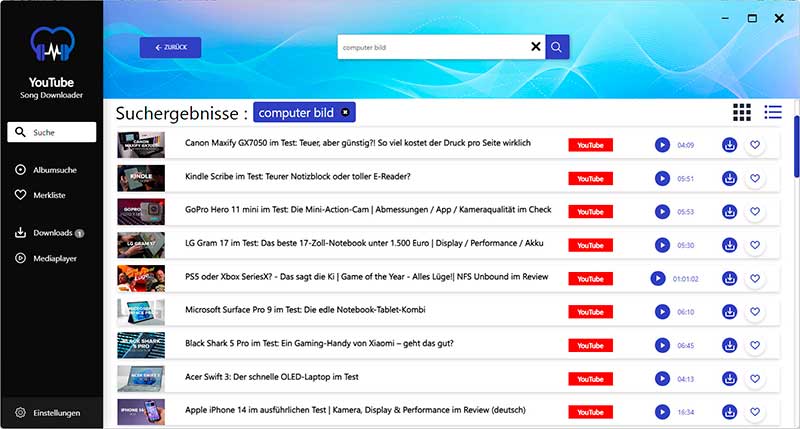Favorite the PS5 oder Xbox SeriesX result
This screenshot has width=800, height=429.
(x=755, y=279)
